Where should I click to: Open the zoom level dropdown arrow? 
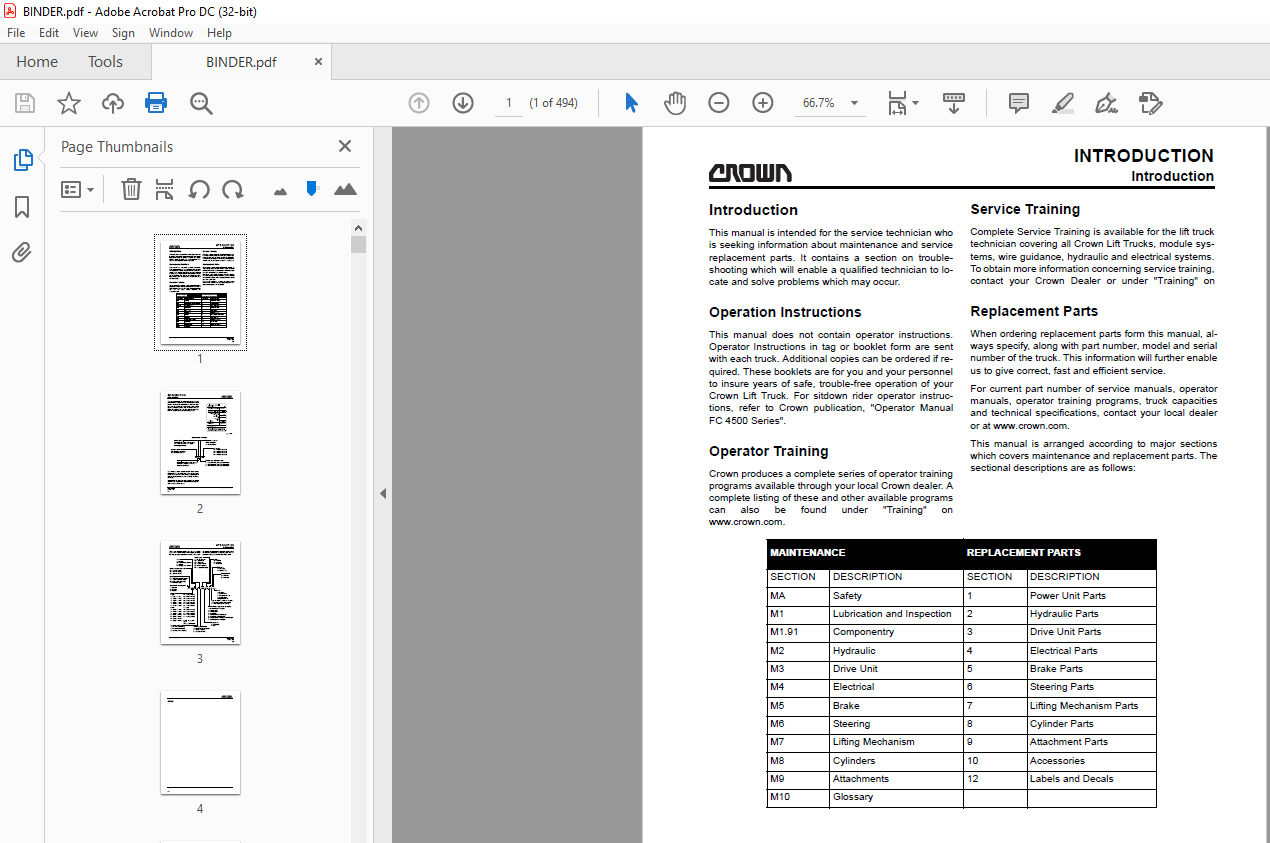click(x=854, y=103)
